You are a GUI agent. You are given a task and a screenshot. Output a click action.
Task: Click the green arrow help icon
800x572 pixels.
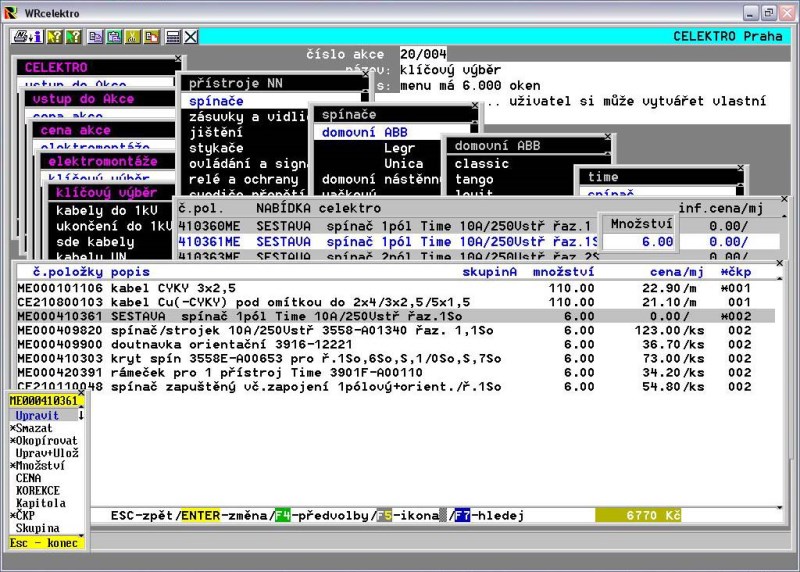click(x=73, y=36)
